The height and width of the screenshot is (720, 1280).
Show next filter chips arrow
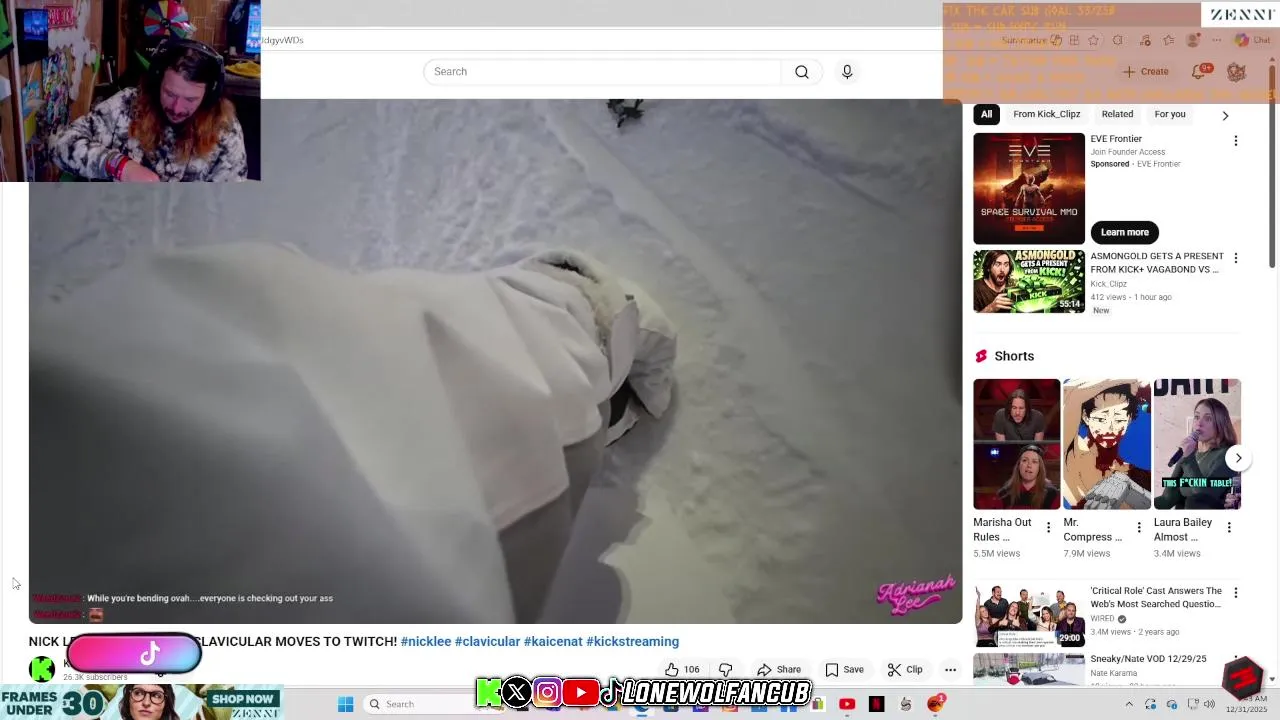point(1225,115)
